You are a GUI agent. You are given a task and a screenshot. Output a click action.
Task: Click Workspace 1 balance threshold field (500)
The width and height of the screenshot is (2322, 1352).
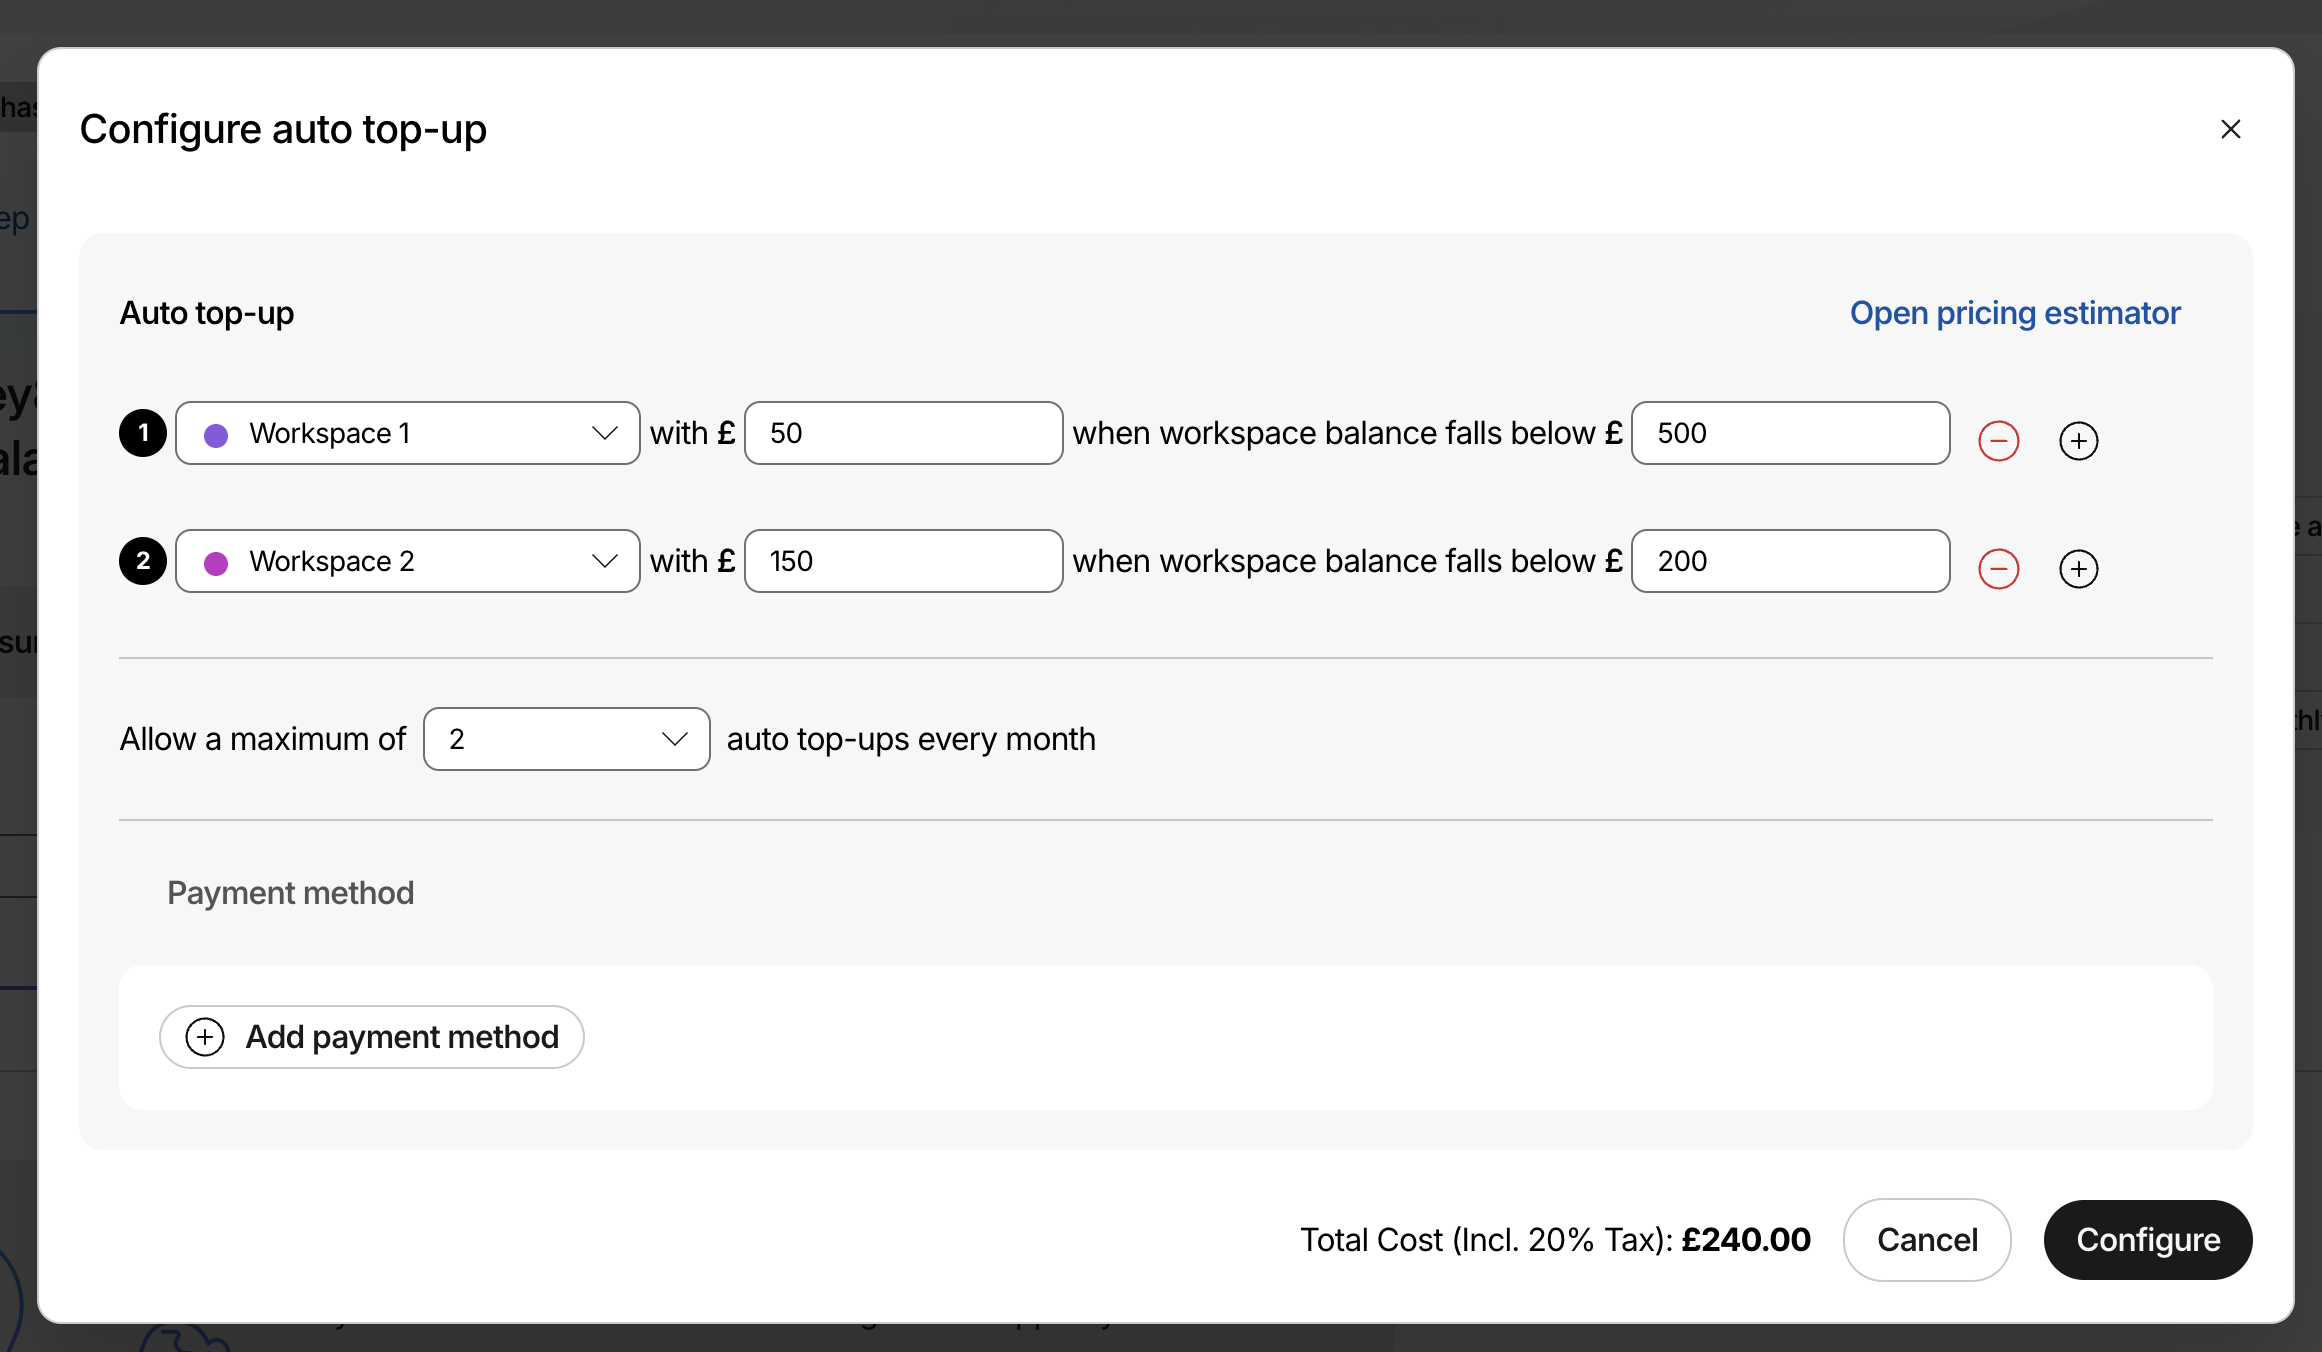tap(1789, 433)
